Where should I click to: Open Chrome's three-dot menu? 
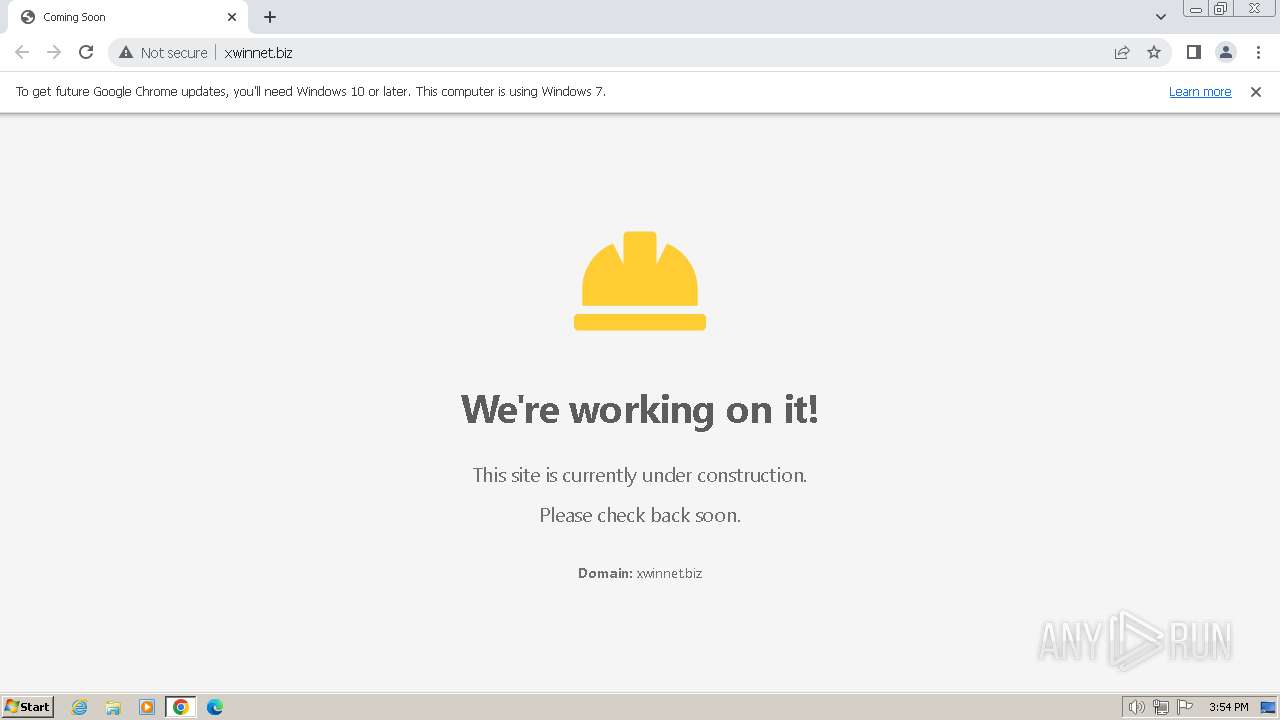(x=1258, y=52)
